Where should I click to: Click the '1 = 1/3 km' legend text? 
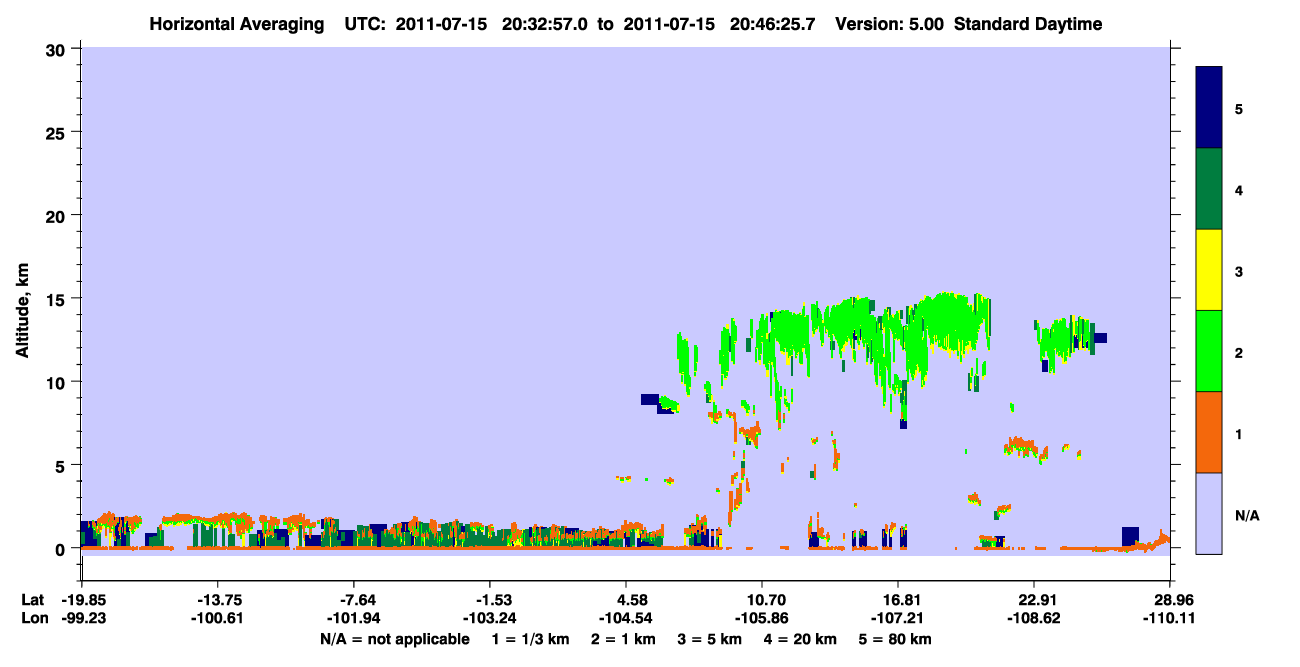(530, 639)
